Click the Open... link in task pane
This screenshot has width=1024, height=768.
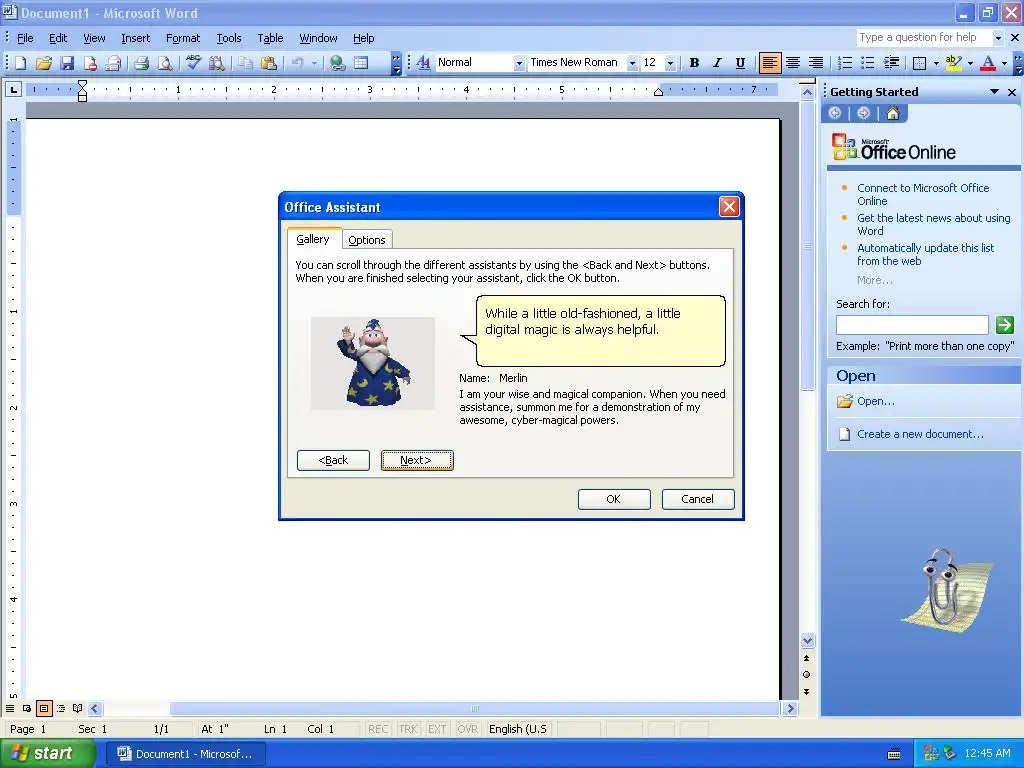pos(876,401)
